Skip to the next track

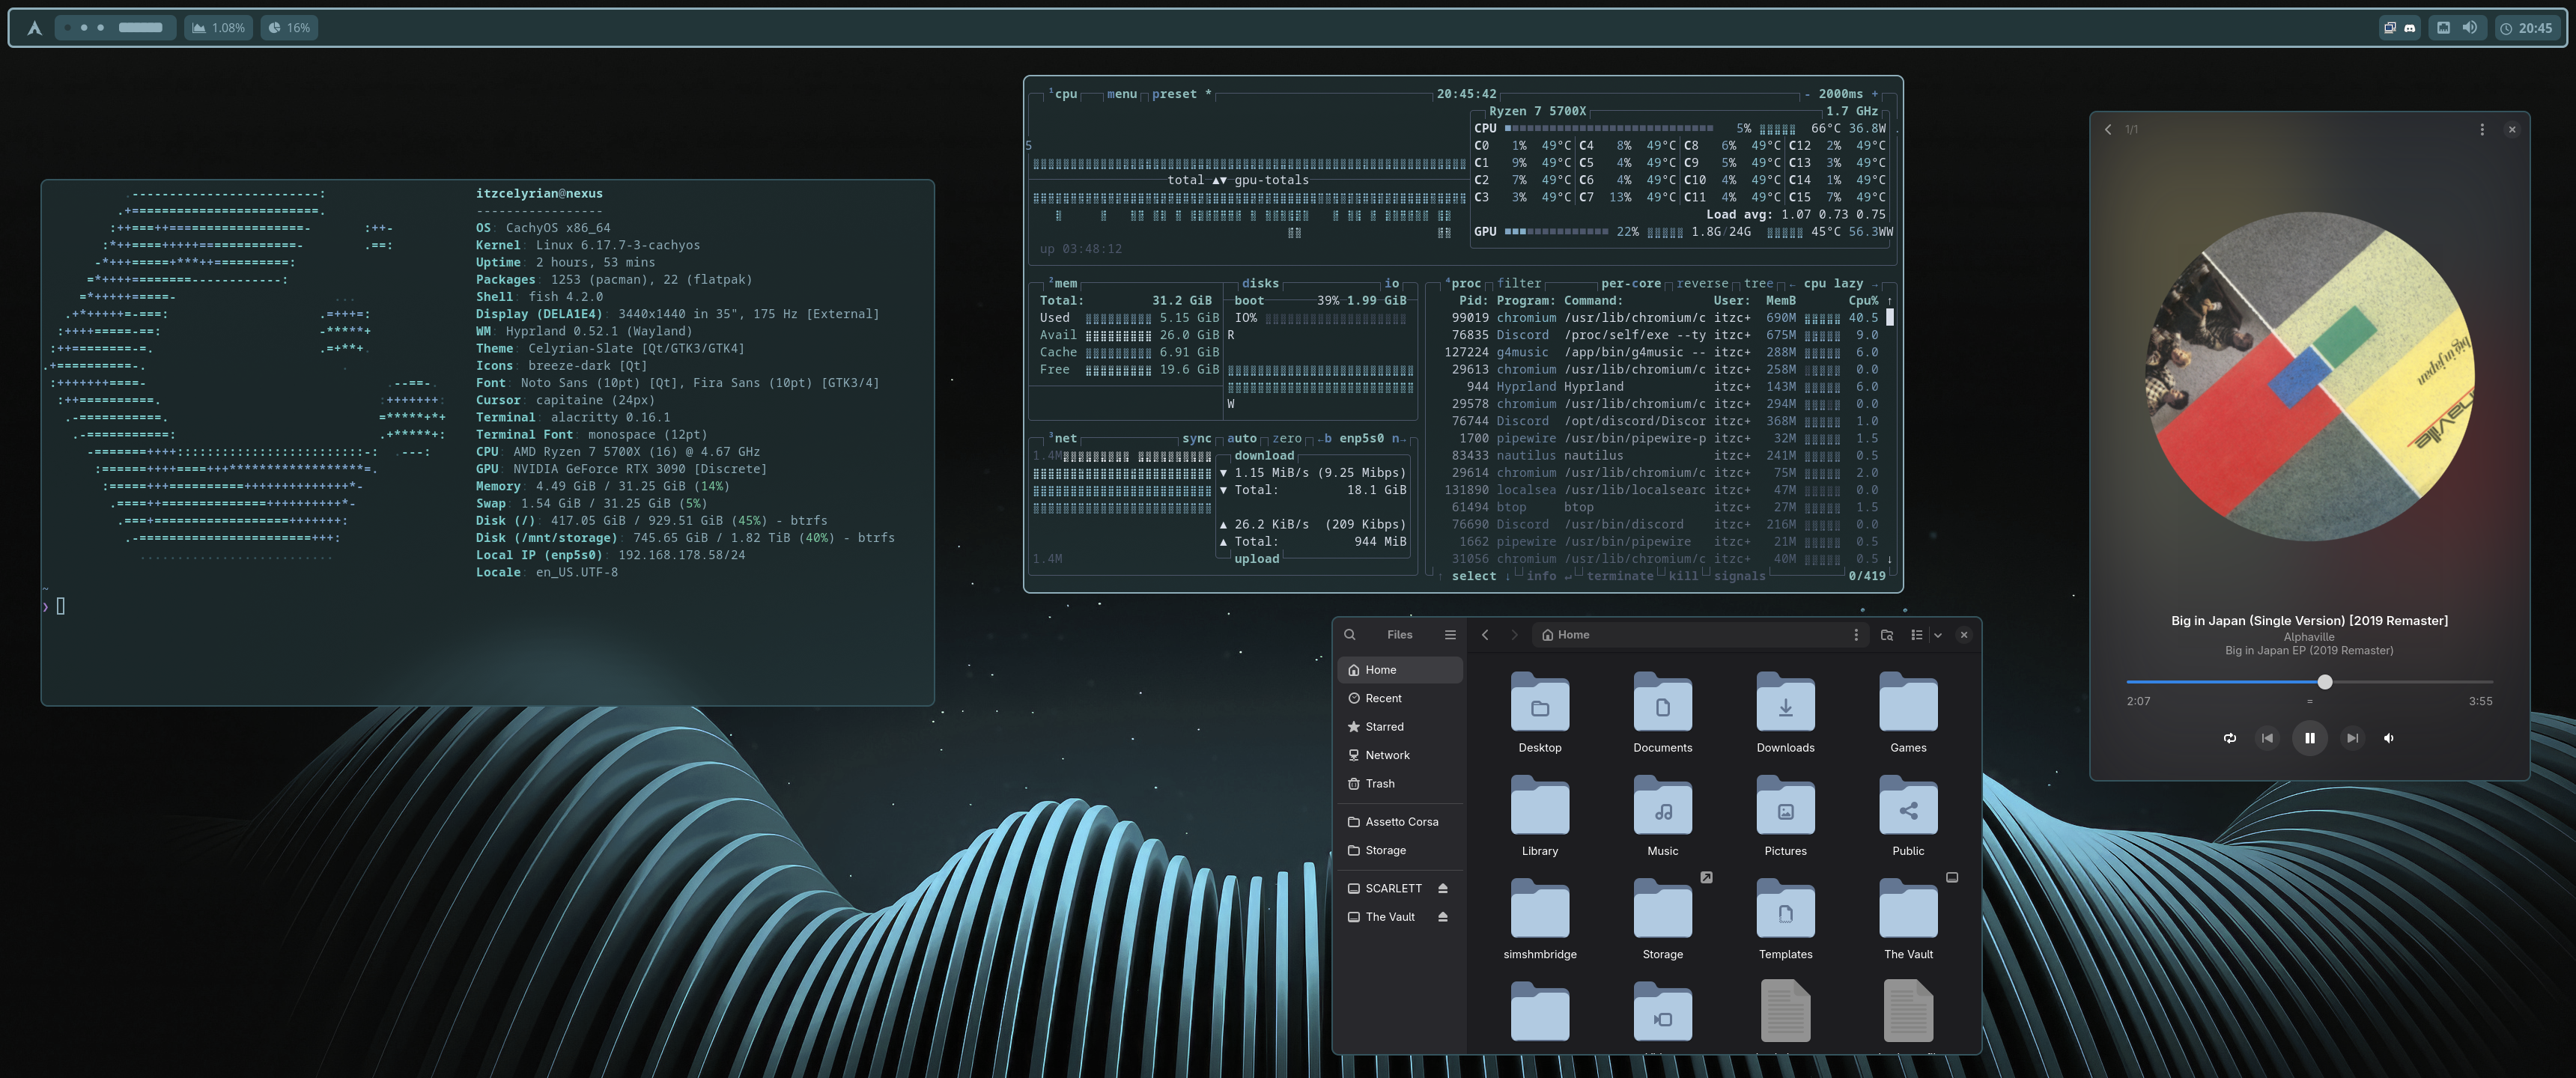pos(2352,738)
